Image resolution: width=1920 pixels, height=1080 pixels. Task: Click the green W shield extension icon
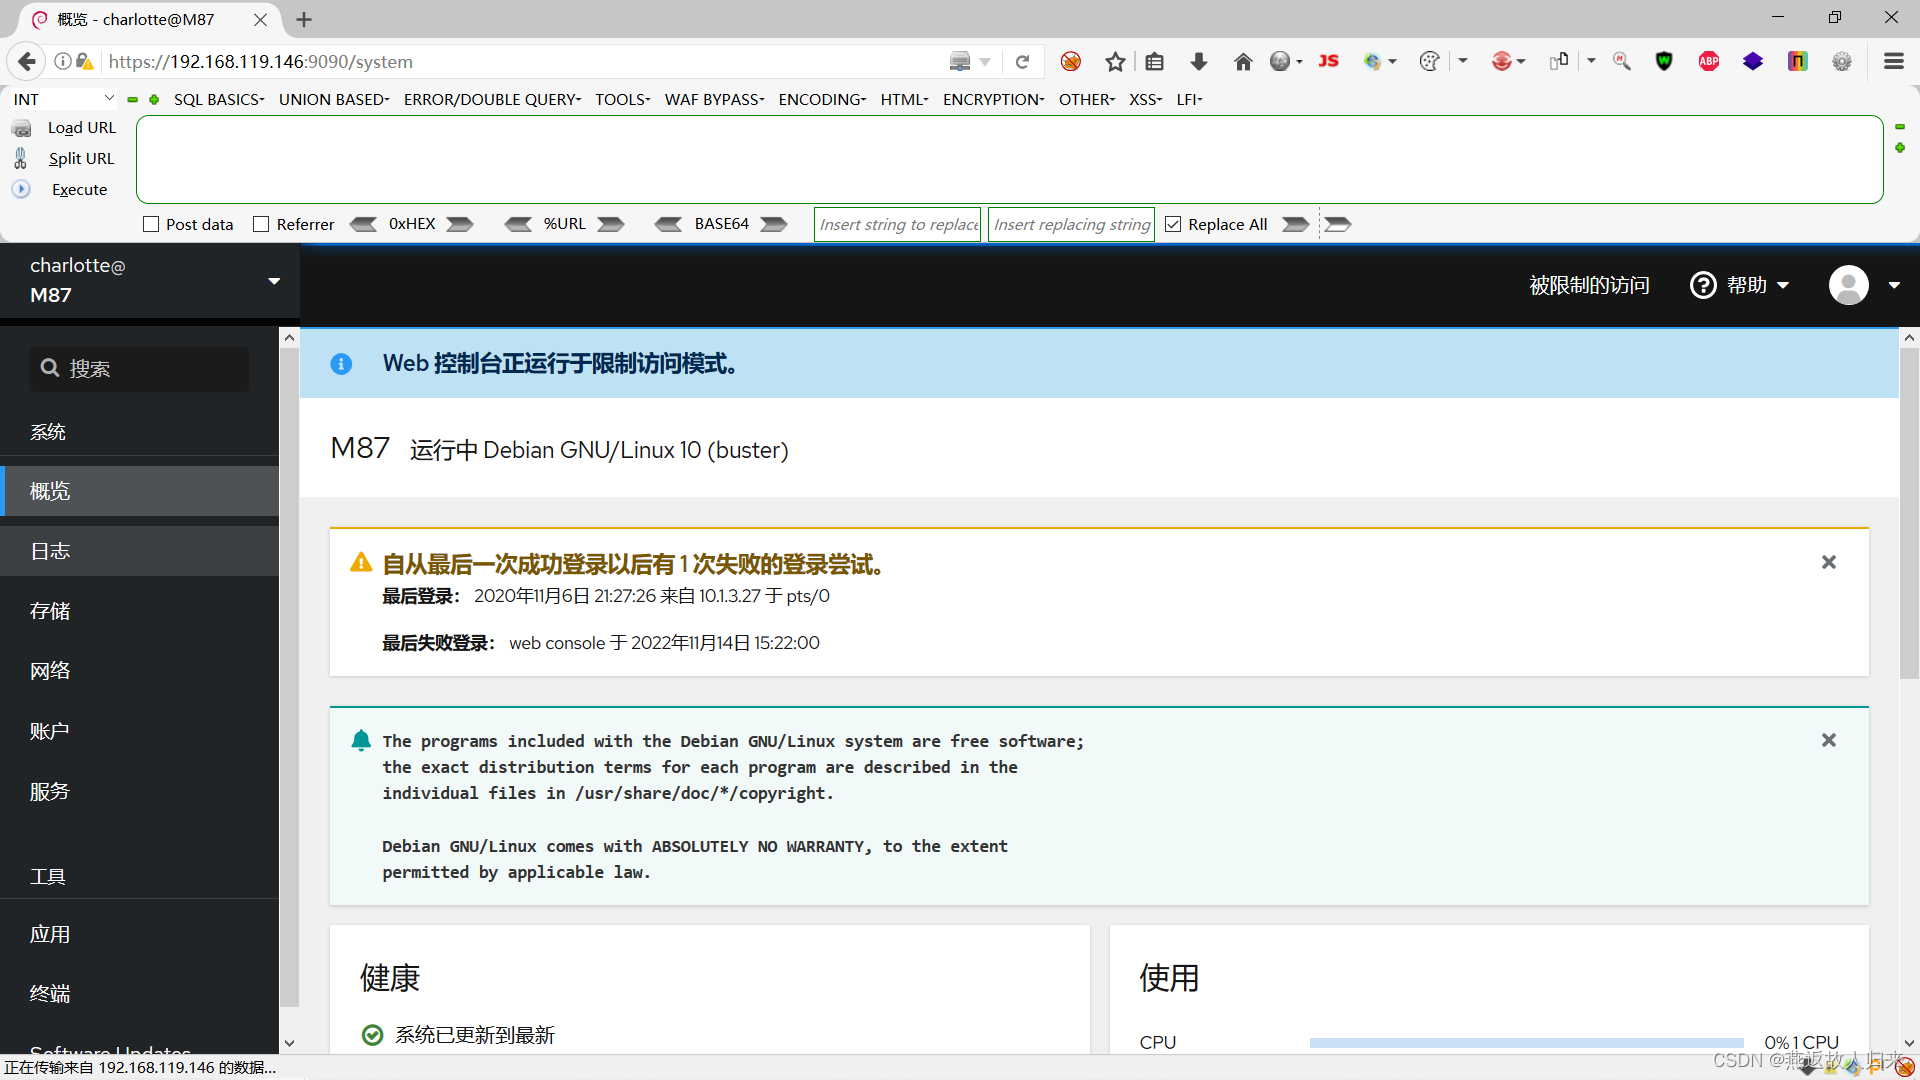coord(1664,62)
